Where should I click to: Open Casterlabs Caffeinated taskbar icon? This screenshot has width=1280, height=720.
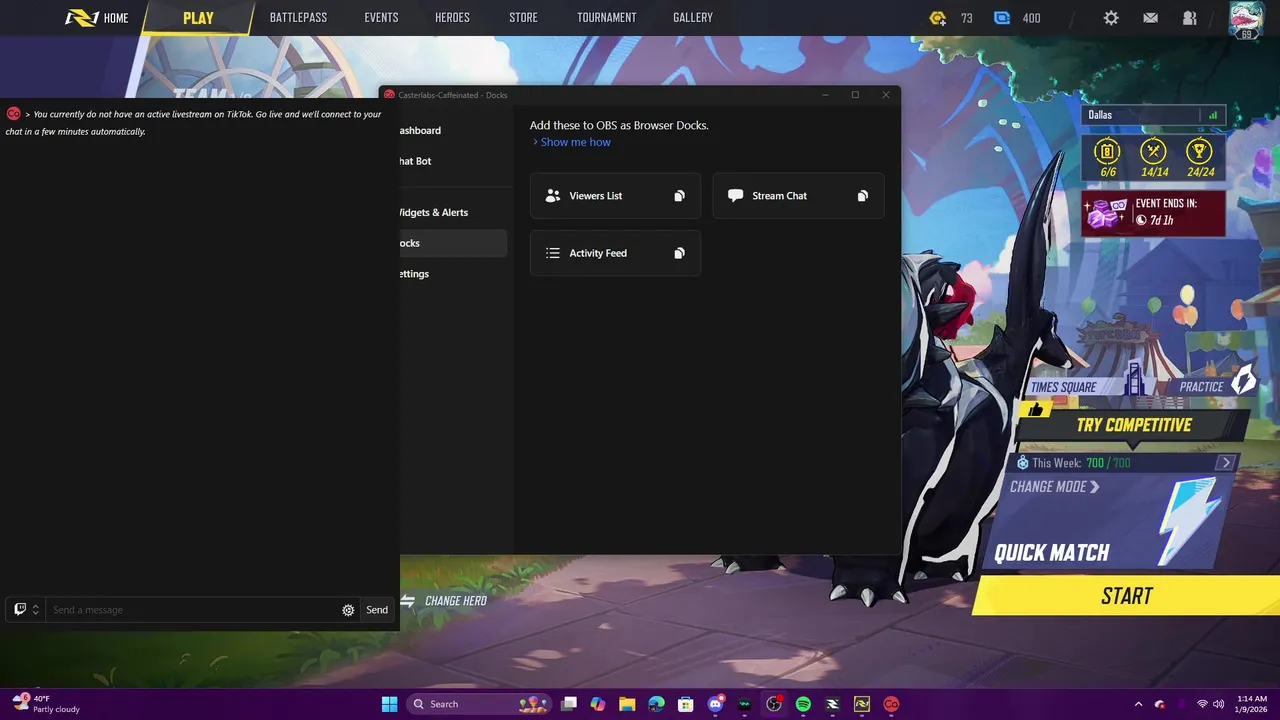click(891, 704)
